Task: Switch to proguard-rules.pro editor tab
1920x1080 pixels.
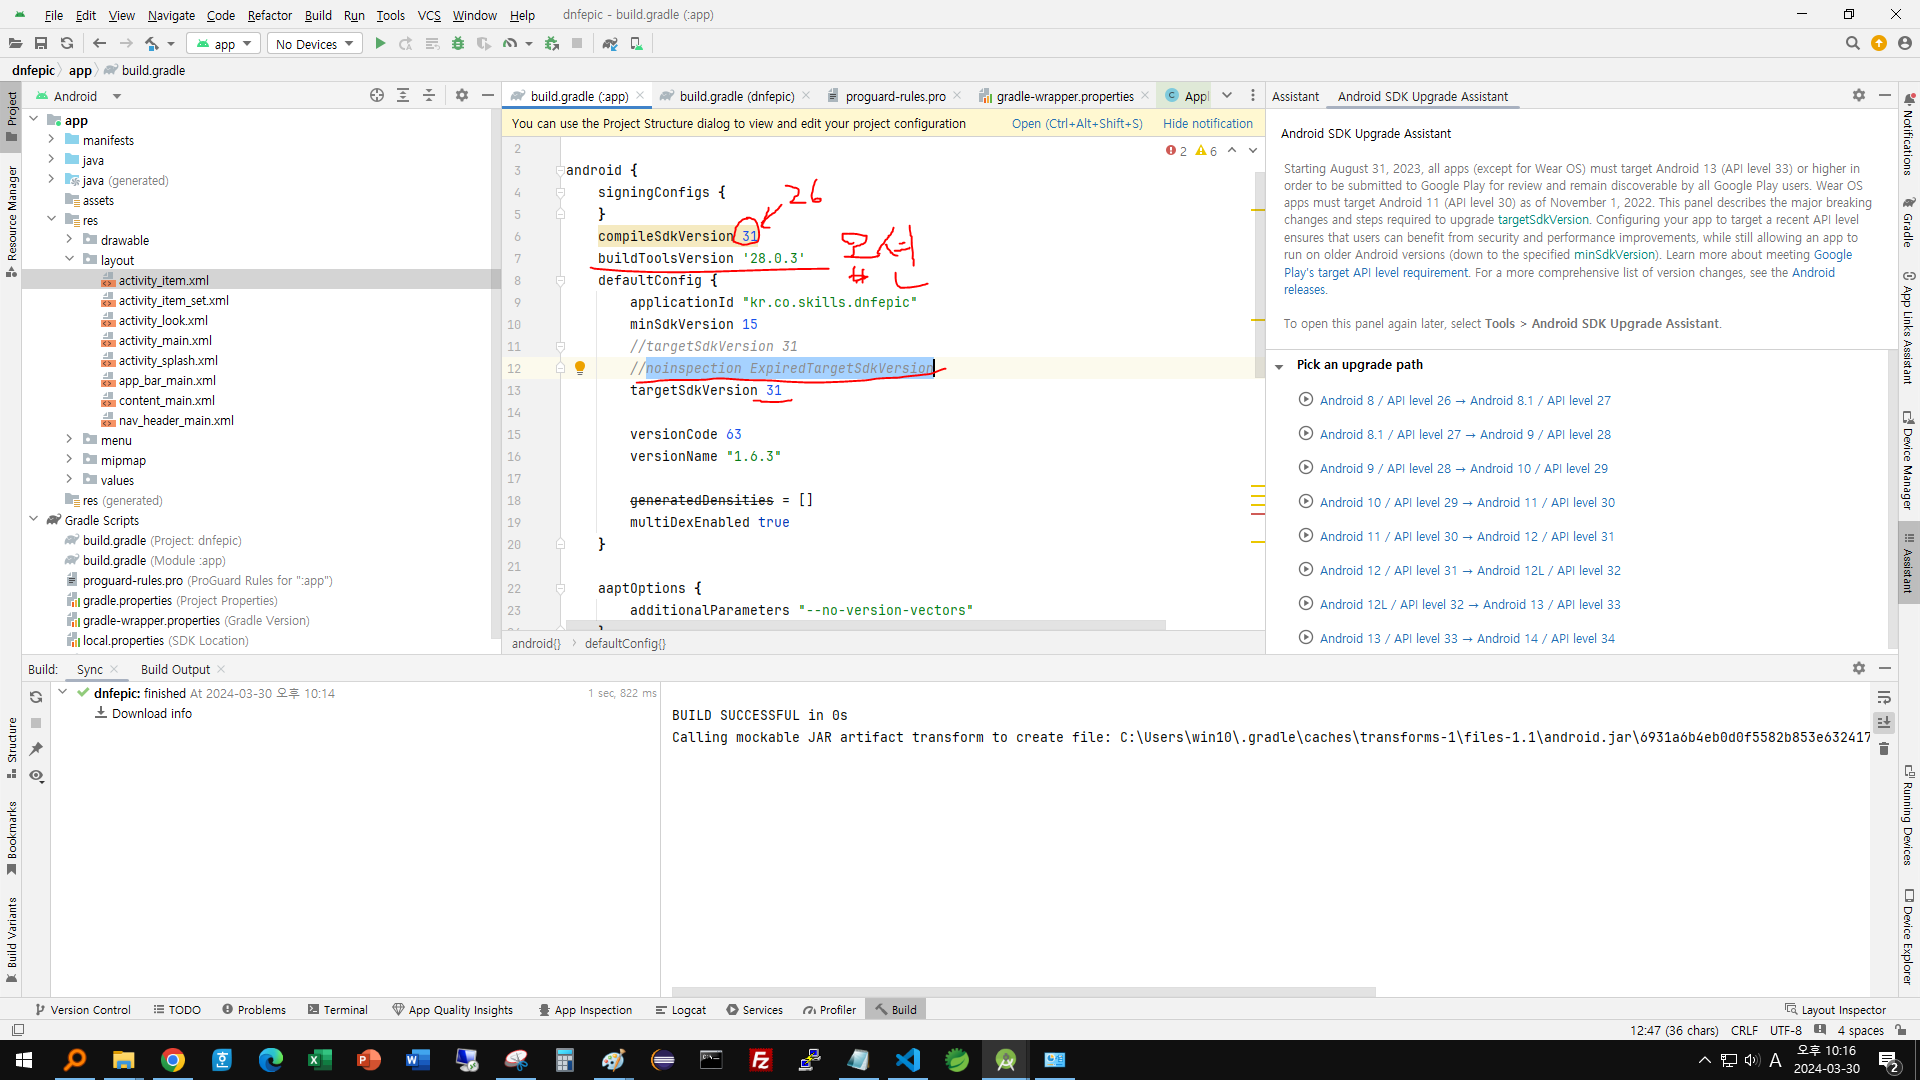Action: point(894,96)
